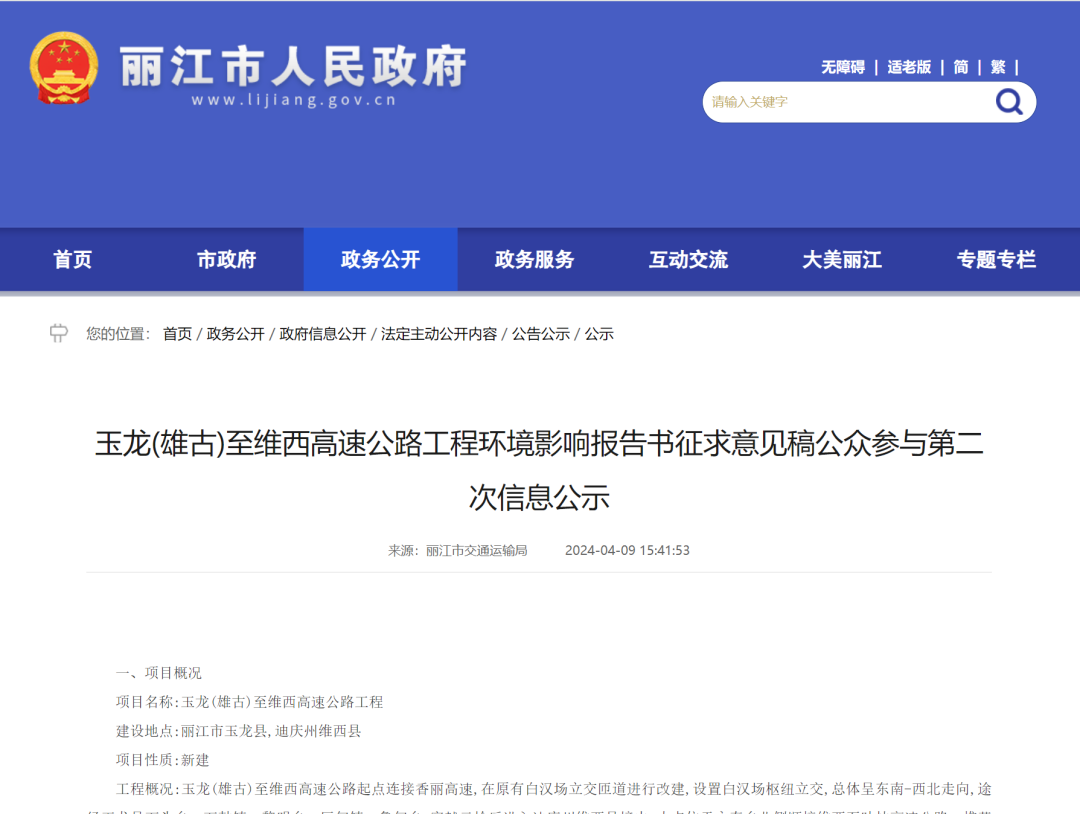Open the 无障碍 accessibility mode link

tap(842, 67)
